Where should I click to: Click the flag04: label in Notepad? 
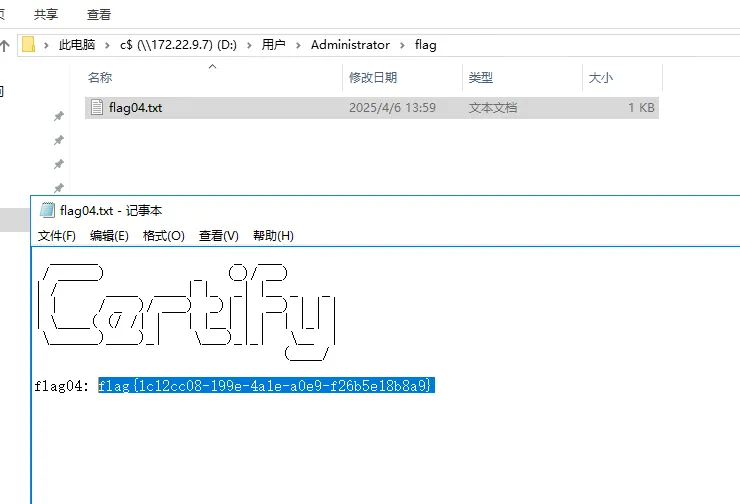pos(61,386)
